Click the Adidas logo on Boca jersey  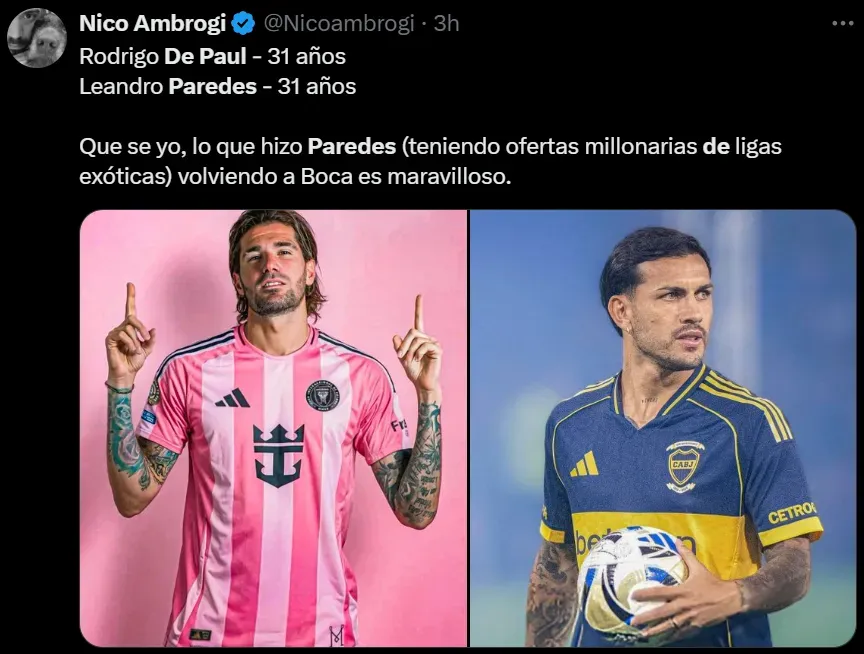click(x=585, y=464)
